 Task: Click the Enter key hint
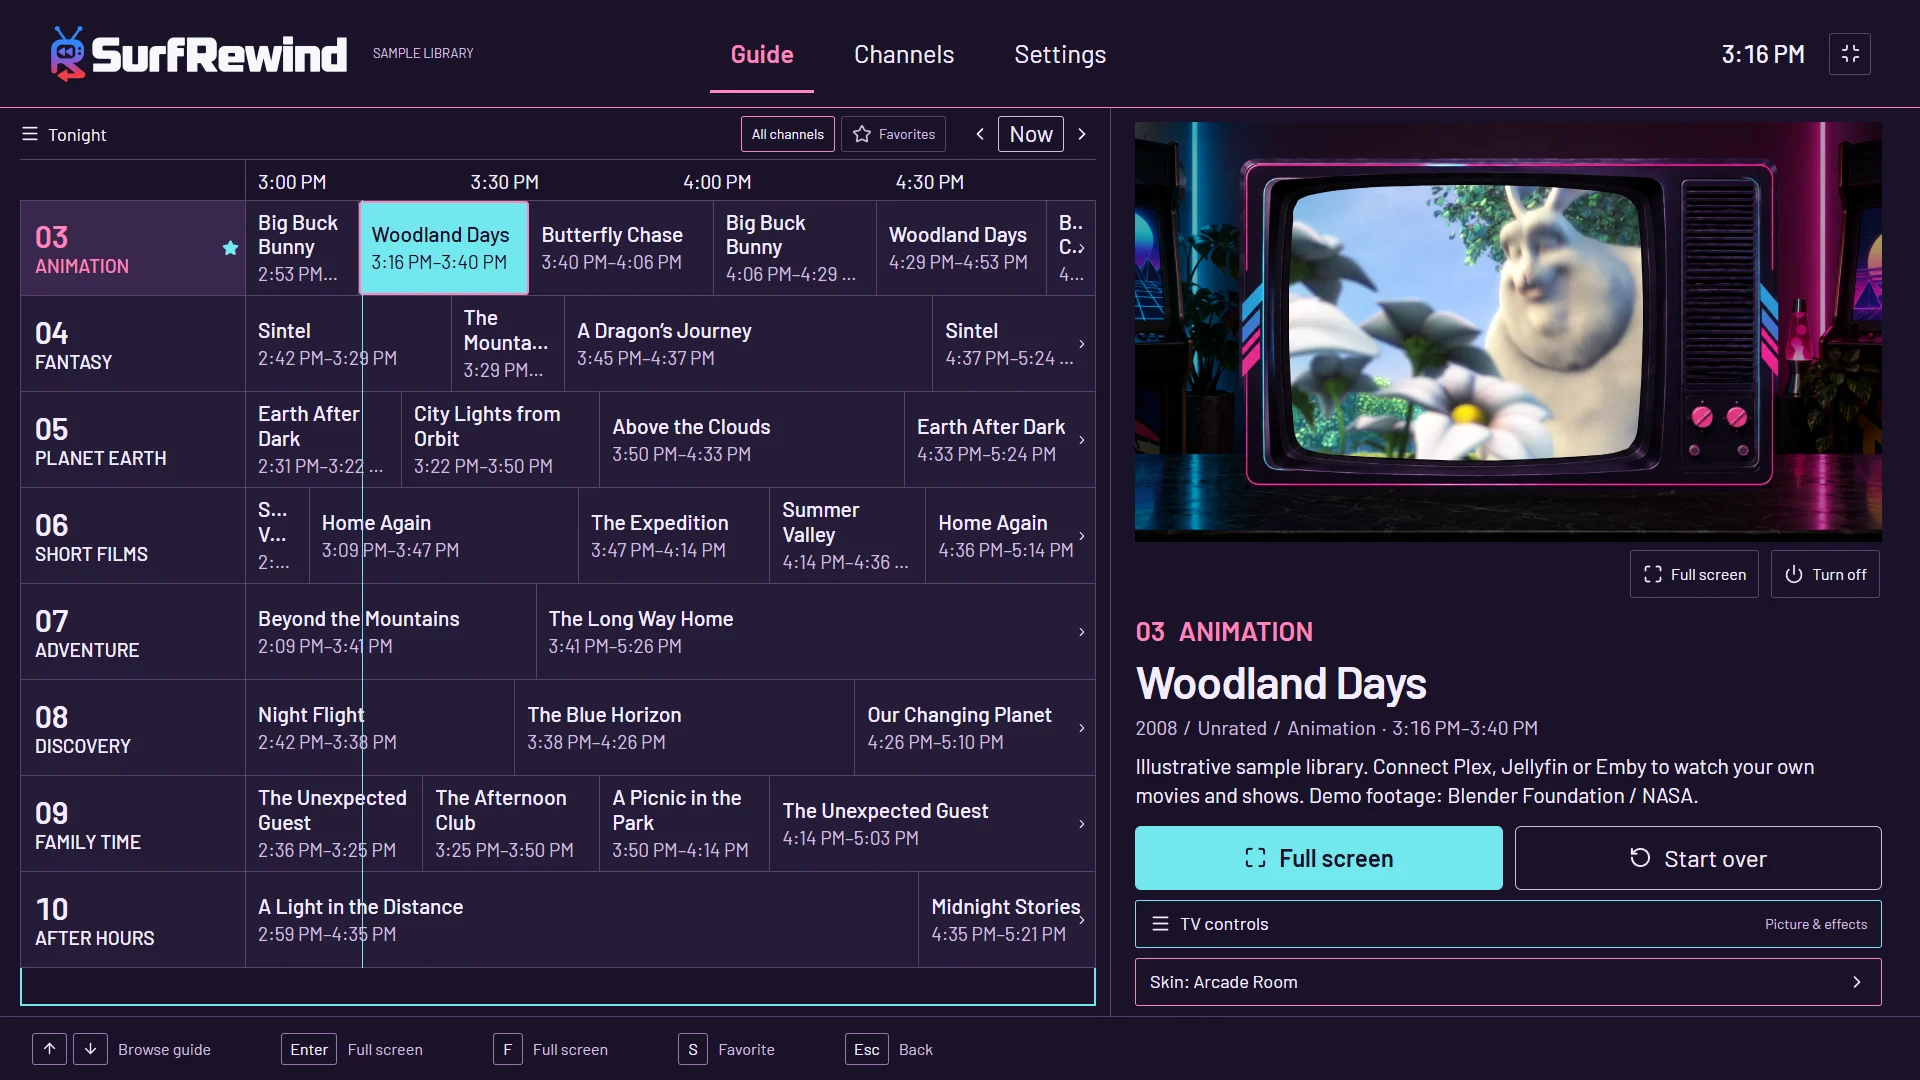(x=309, y=1049)
